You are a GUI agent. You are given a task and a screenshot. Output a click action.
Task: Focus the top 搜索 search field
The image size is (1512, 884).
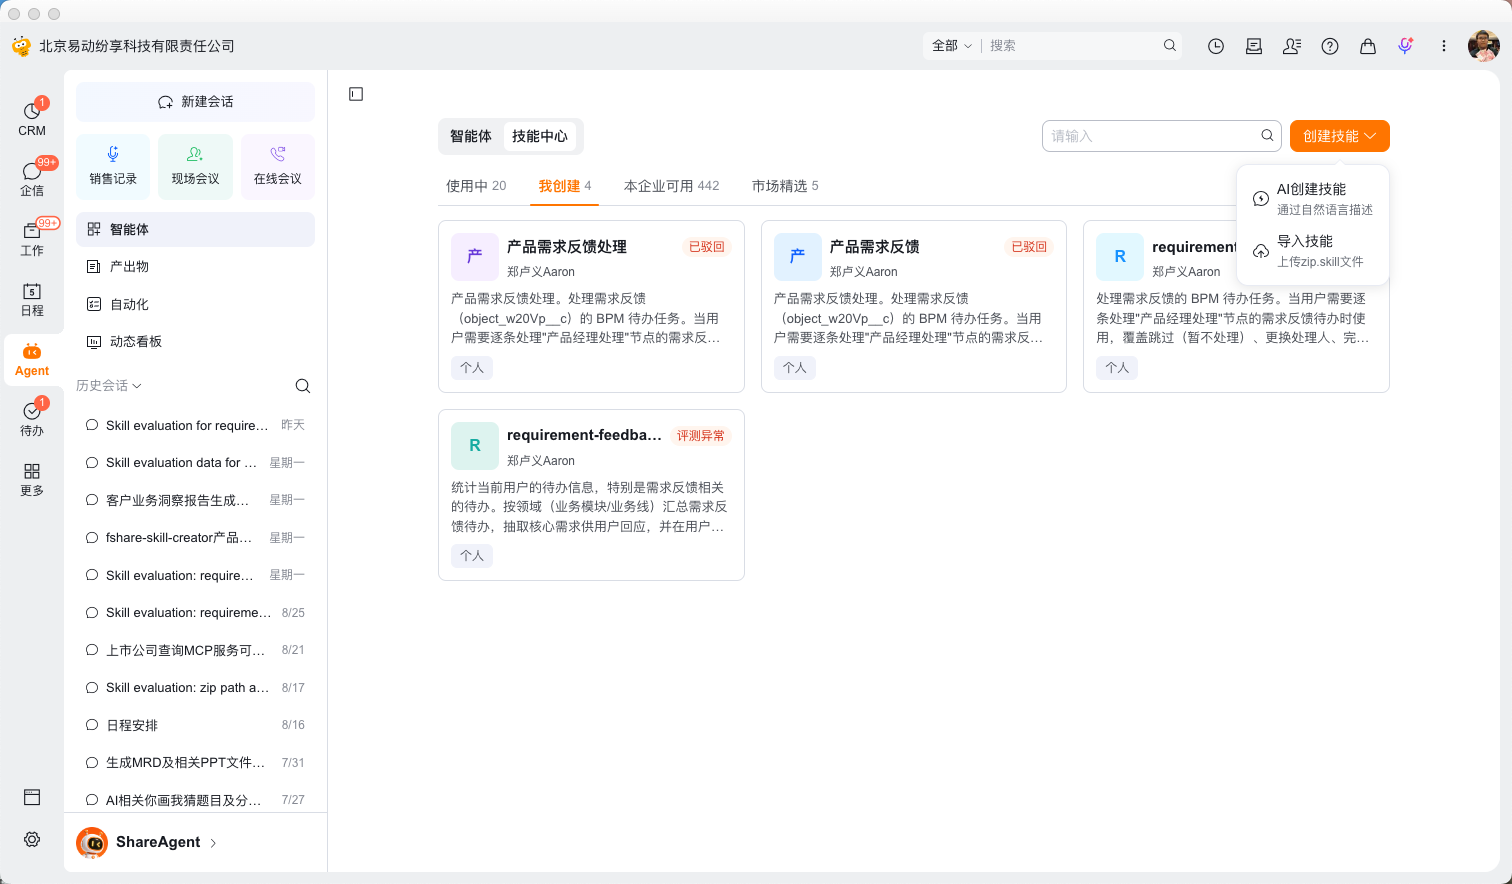click(1070, 45)
